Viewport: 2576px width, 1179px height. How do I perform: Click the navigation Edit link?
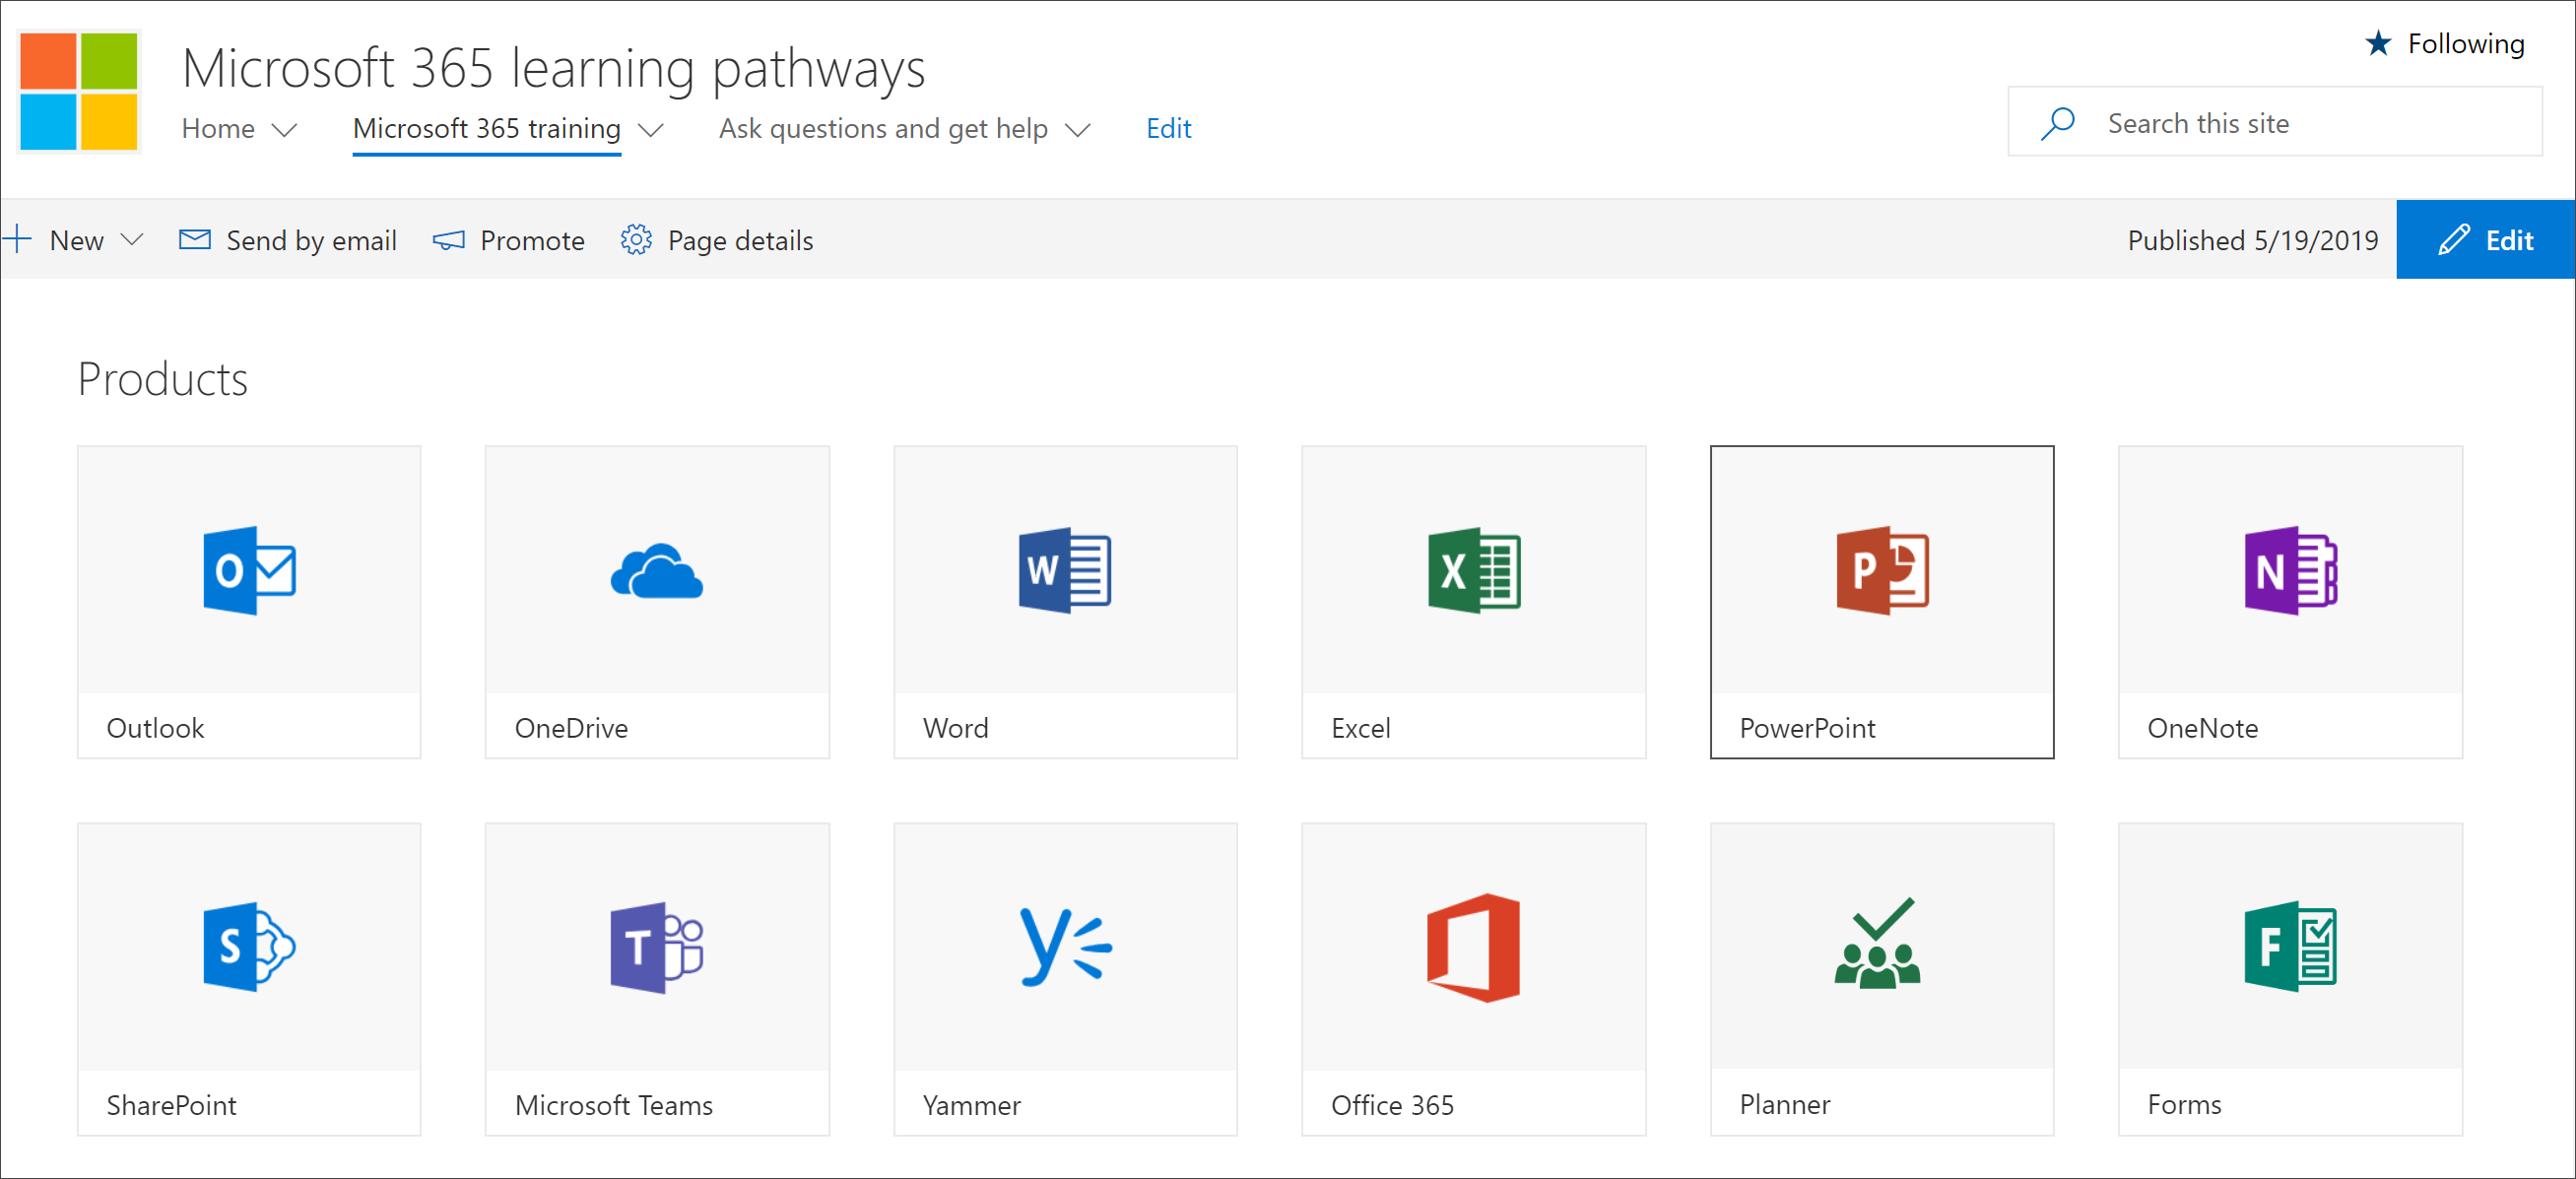[1168, 129]
